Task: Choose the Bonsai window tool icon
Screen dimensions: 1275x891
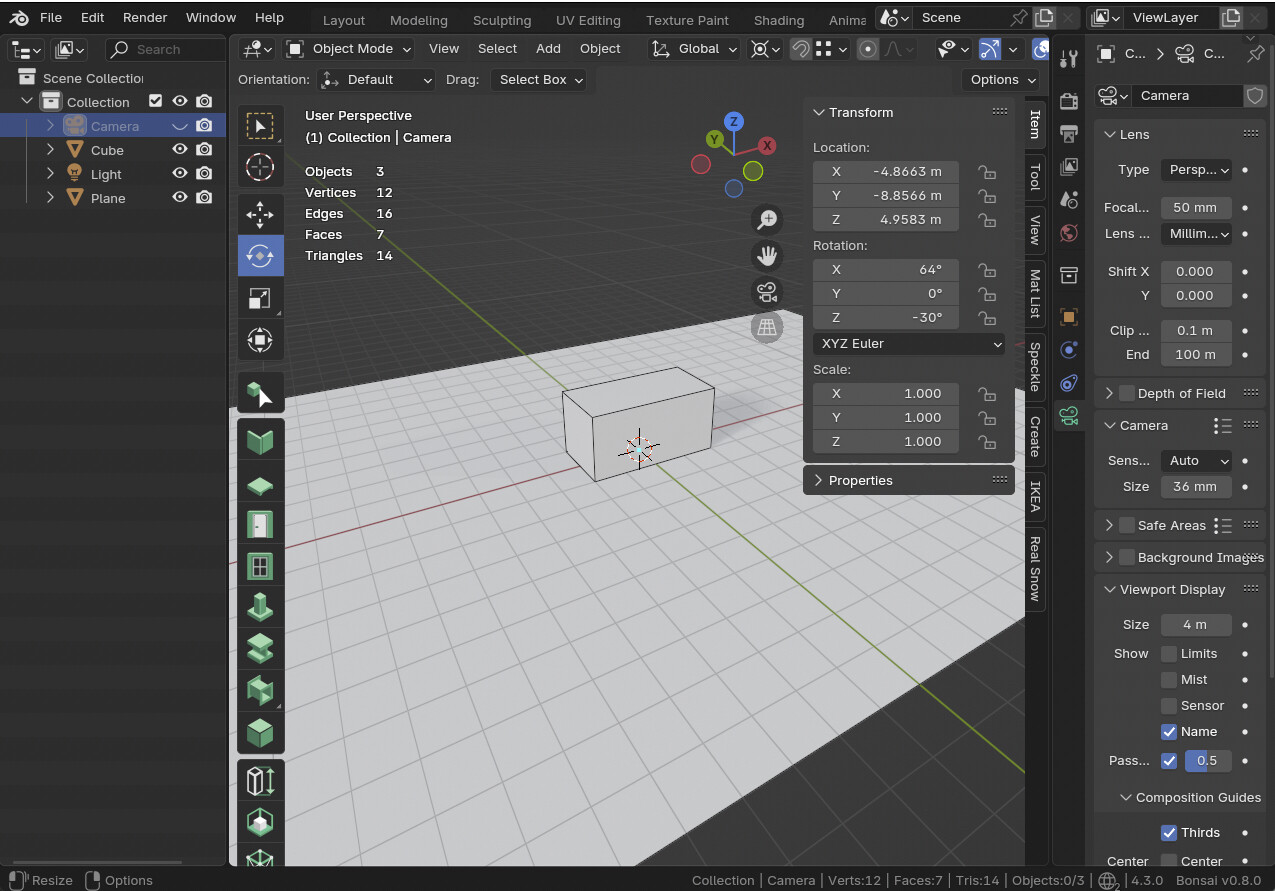Action: click(260, 567)
